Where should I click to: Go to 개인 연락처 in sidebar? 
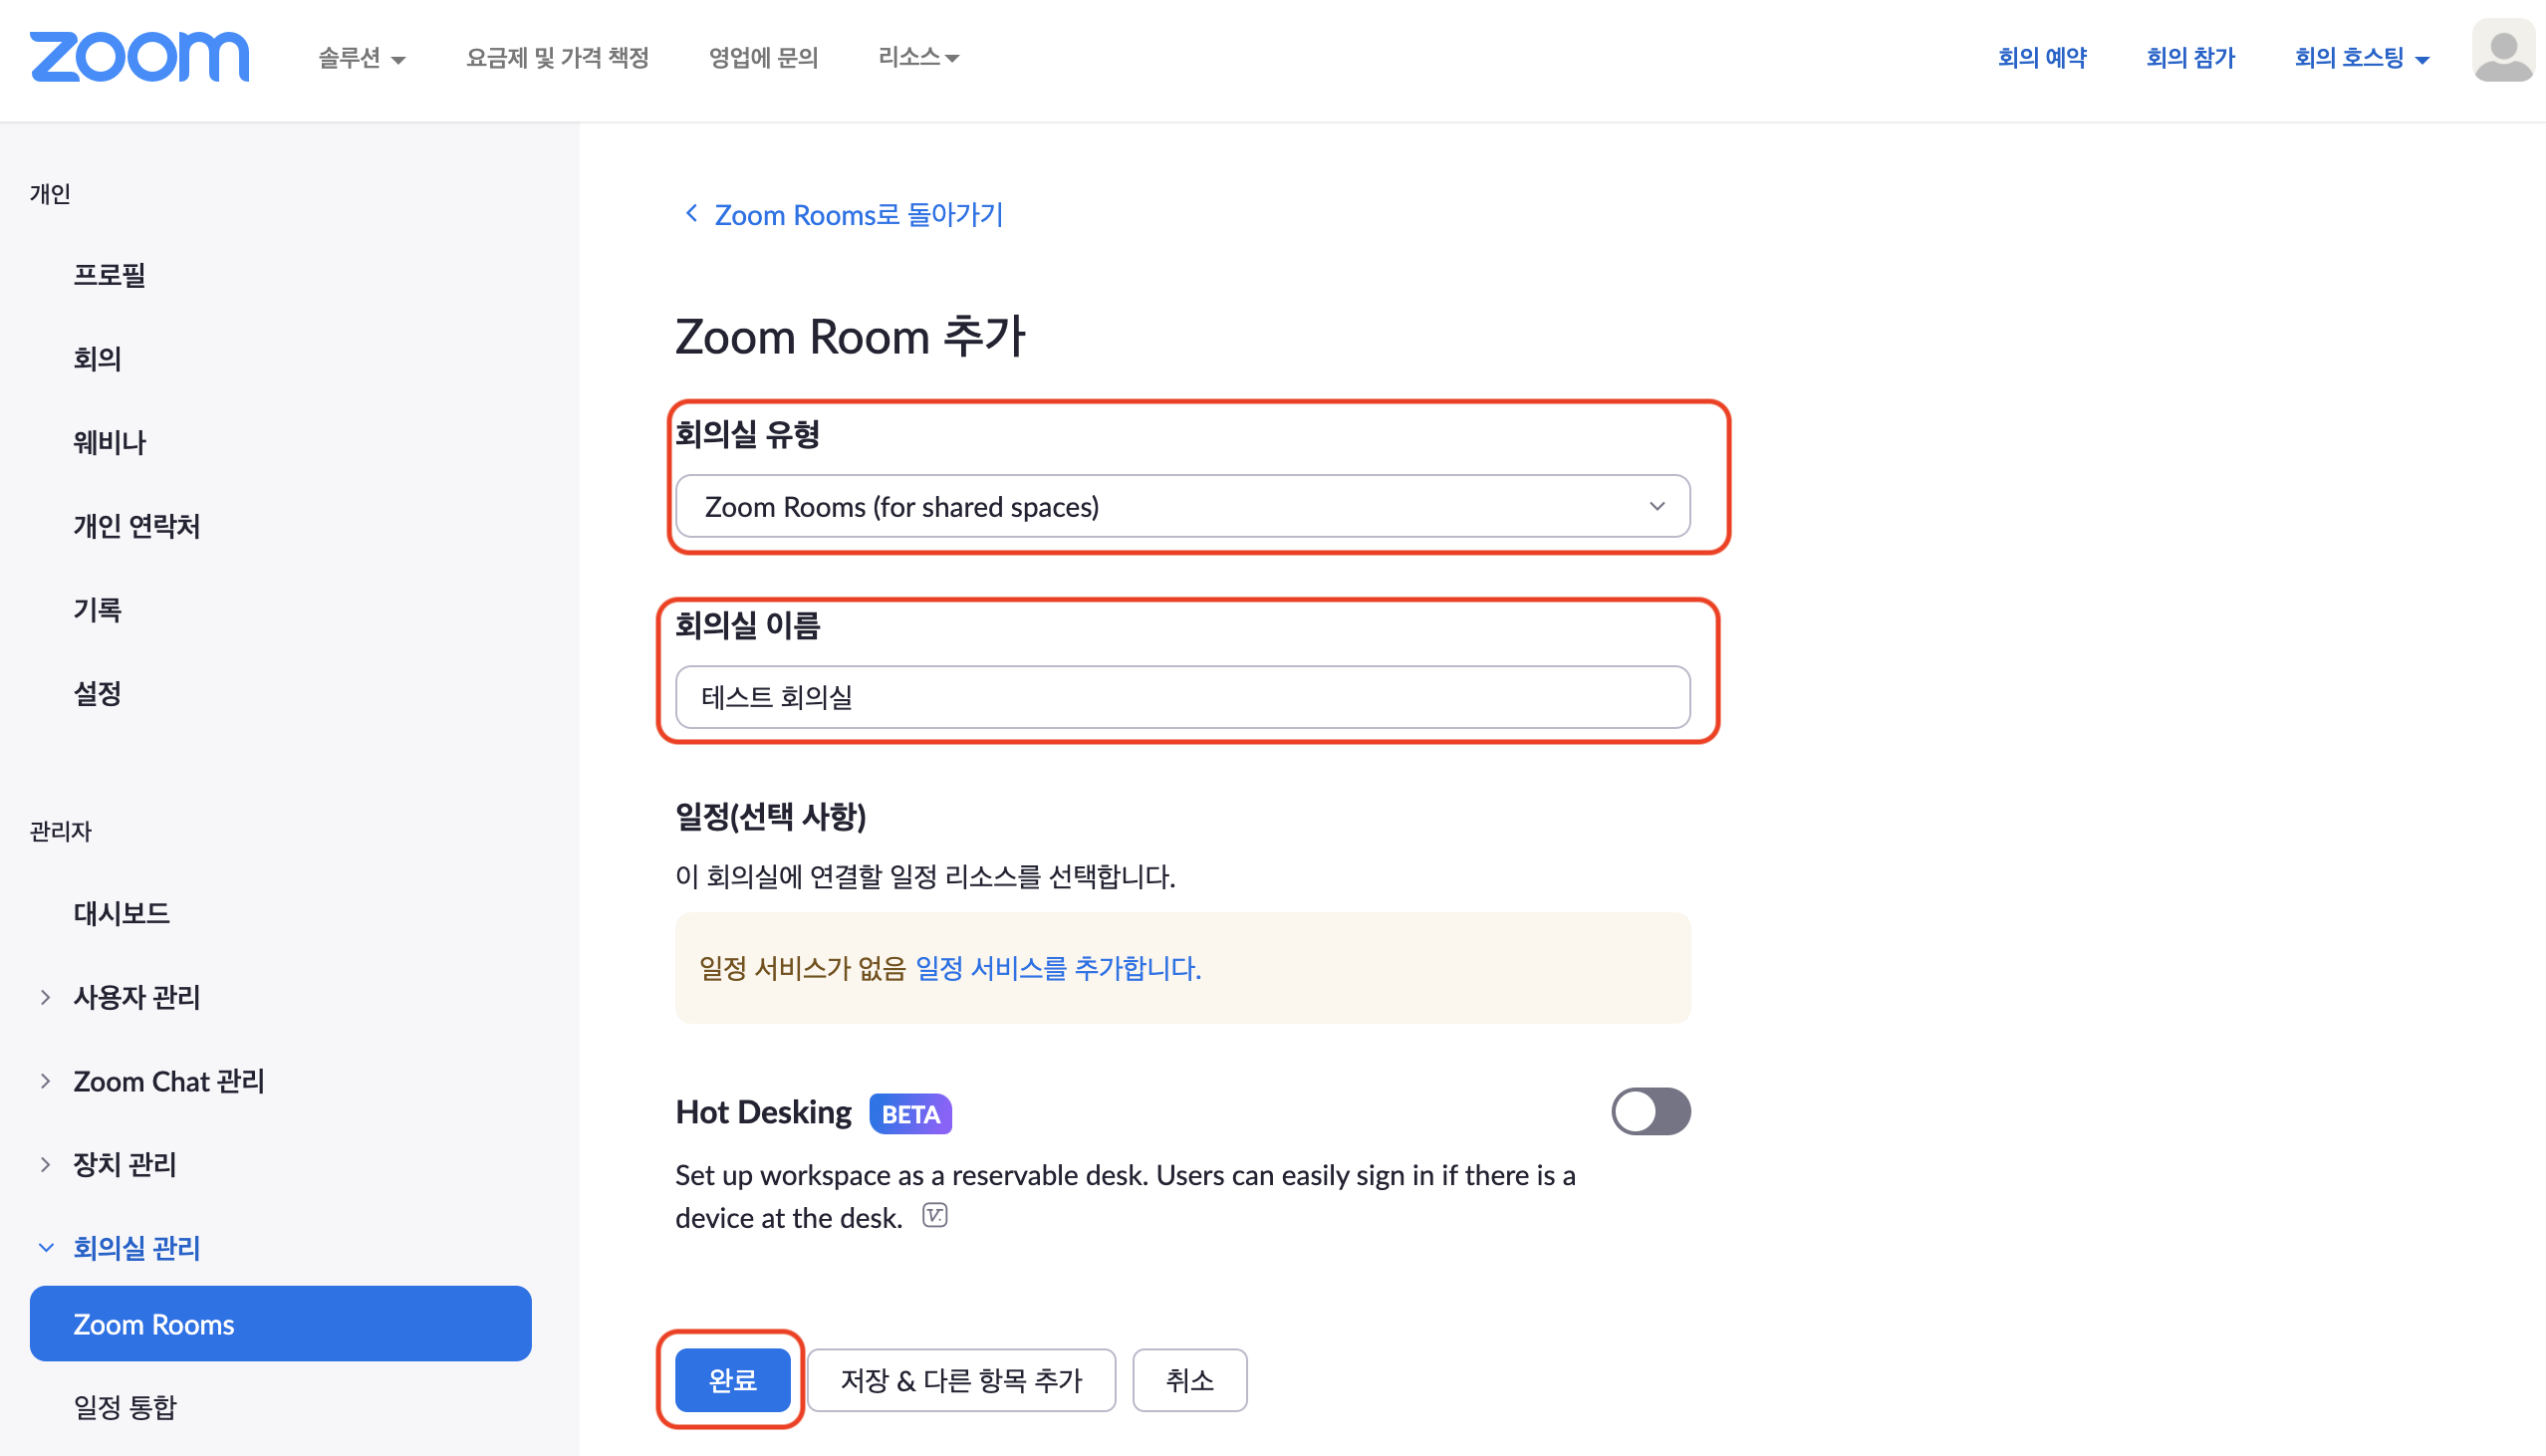click(136, 526)
